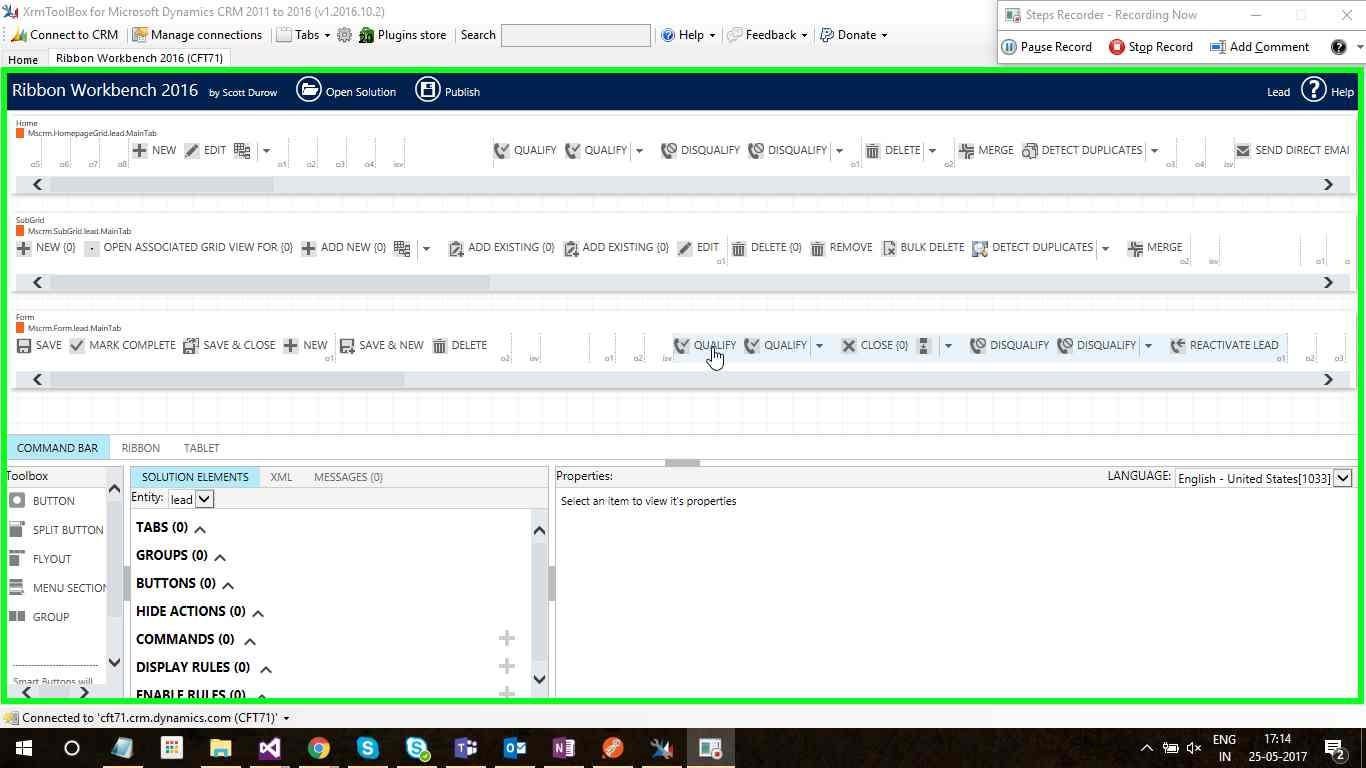
Task: Select REACTIVATE LEAD in Form row
Action: [x=1224, y=345]
